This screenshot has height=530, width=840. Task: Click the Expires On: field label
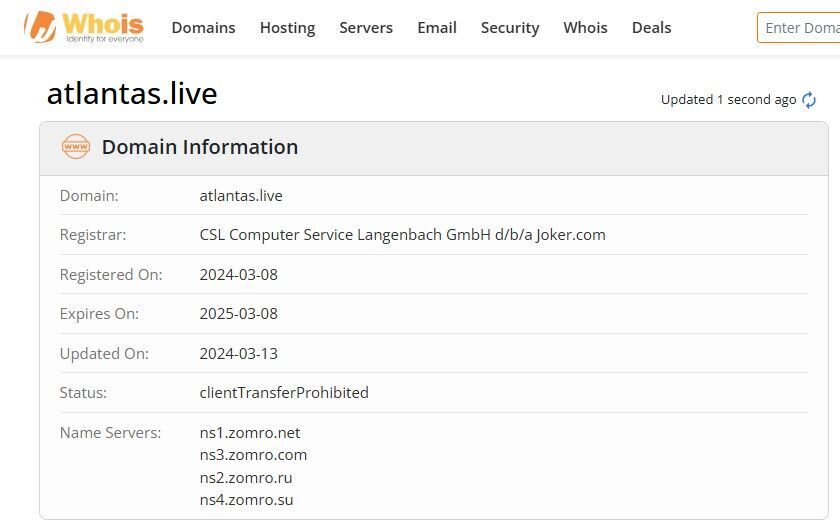[99, 313]
